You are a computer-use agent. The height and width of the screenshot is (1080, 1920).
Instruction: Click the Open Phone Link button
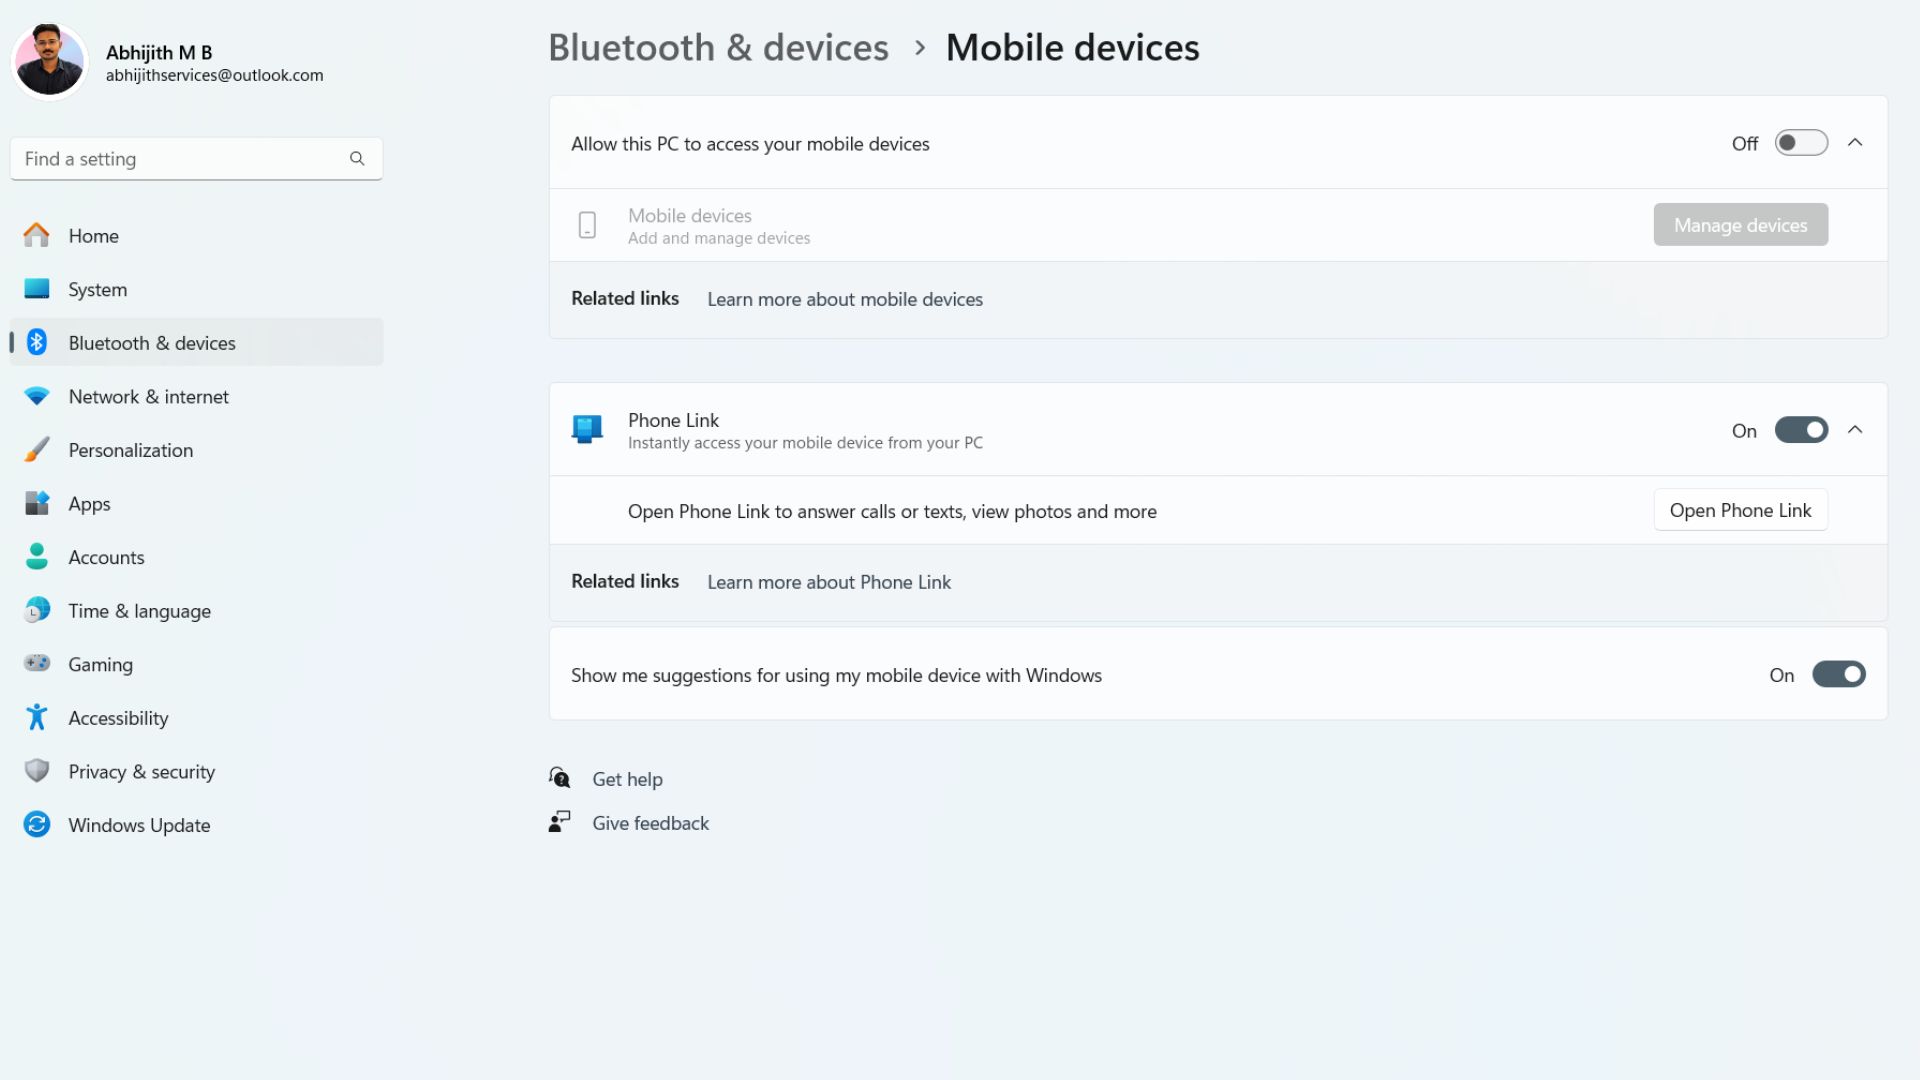pos(1740,510)
